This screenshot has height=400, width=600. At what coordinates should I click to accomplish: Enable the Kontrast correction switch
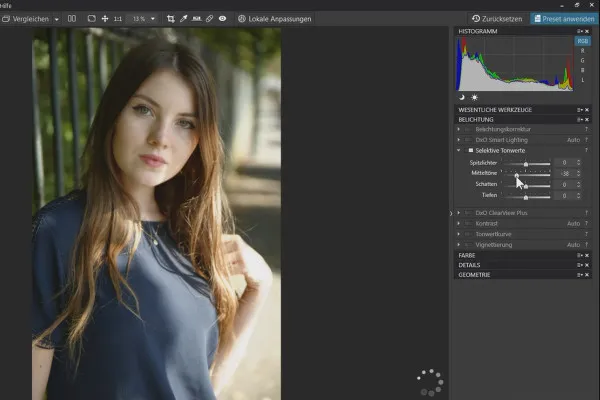468,223
